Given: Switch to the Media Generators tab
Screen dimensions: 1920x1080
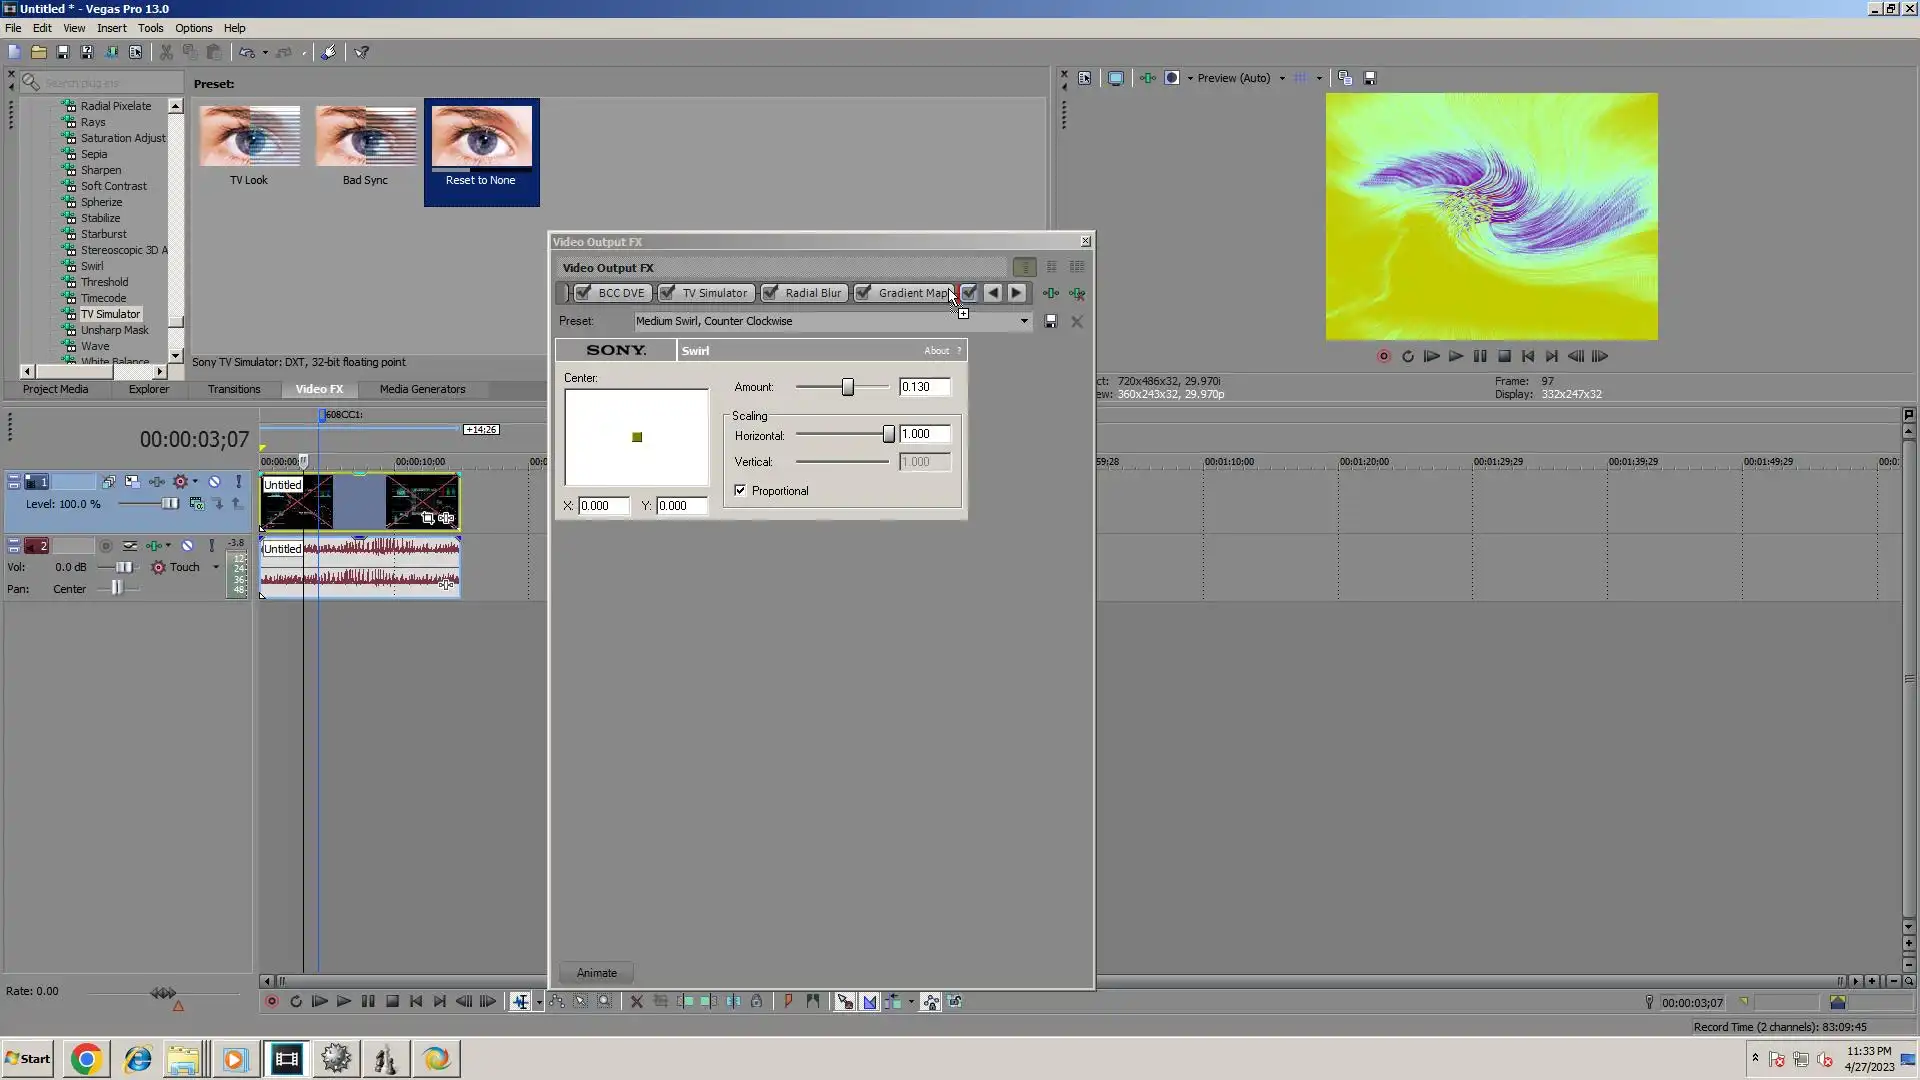Looking at the screenshot, I should click(422, 390).
